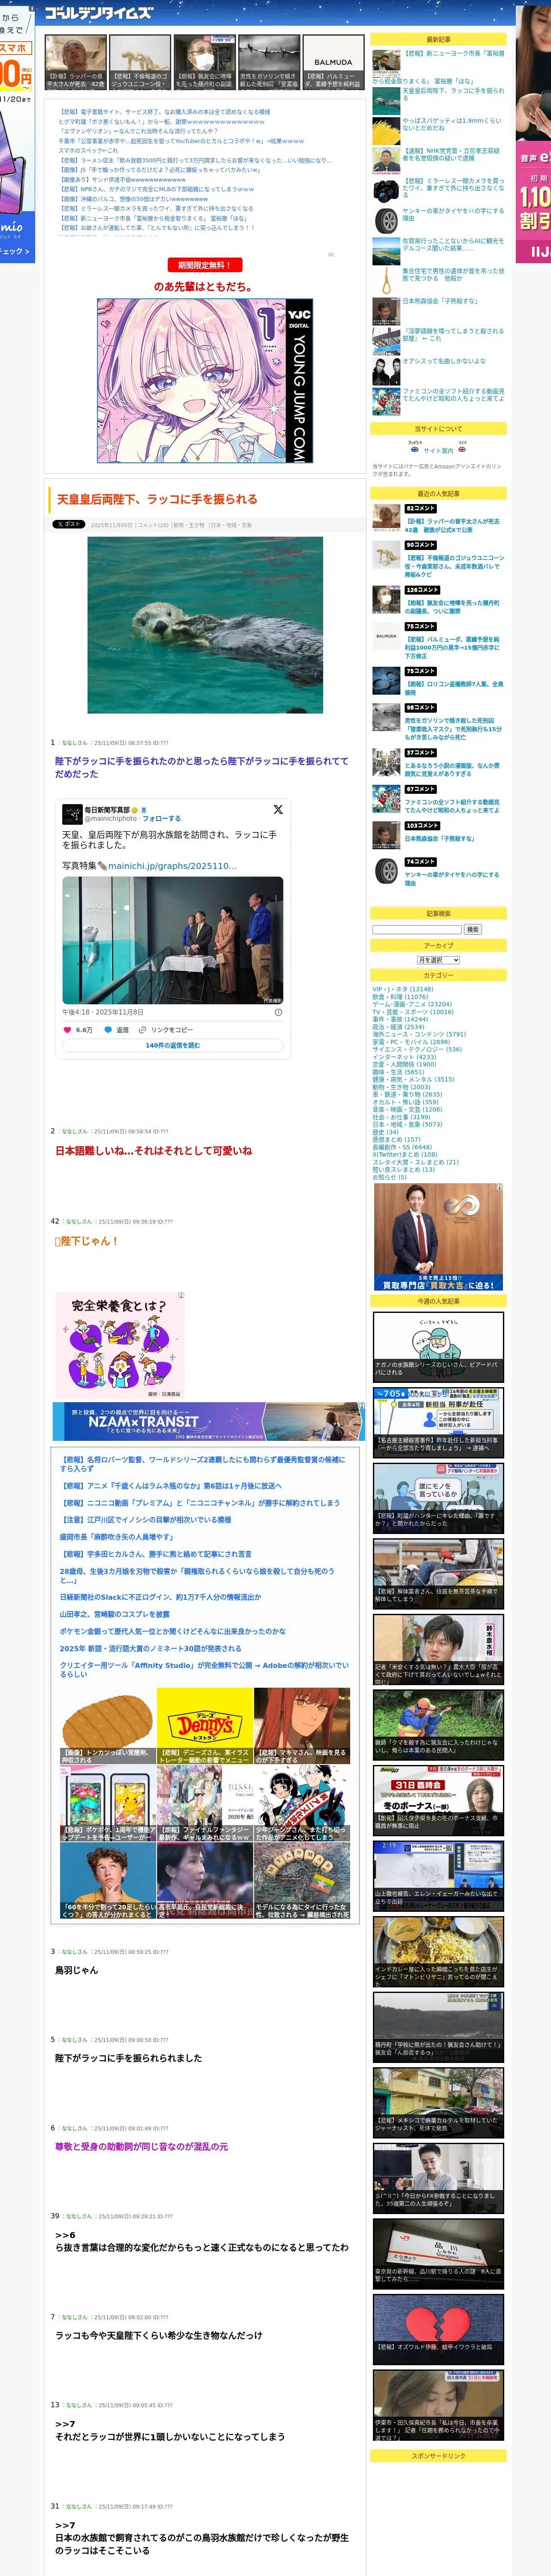The height and width of the screenshot is (2576, 551).
Task: Click the reply bubble icon in the tweet
Action: tap(108, 1029)
